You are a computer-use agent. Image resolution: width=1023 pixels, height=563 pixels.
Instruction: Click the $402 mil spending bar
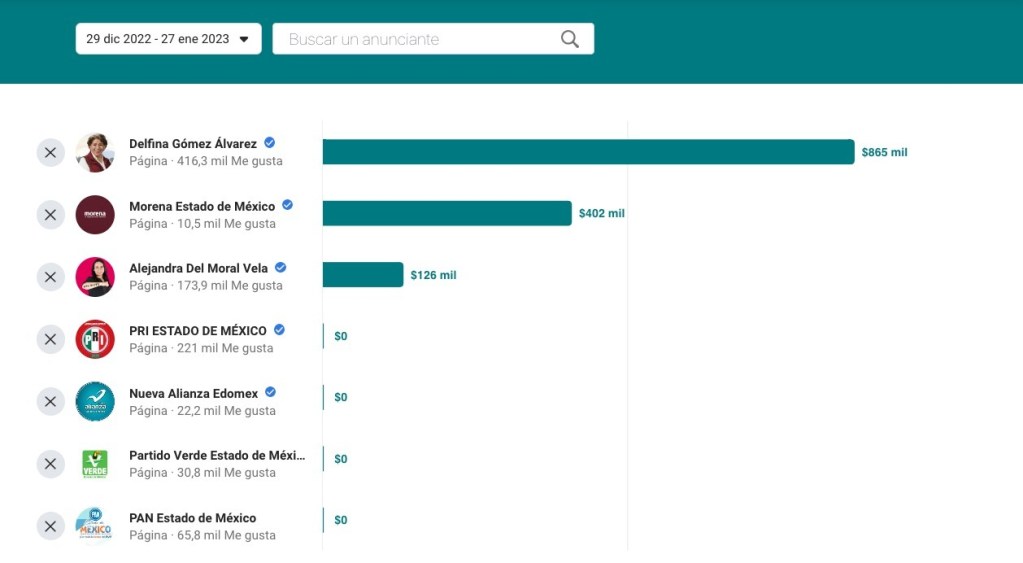(x=446, y=213)
